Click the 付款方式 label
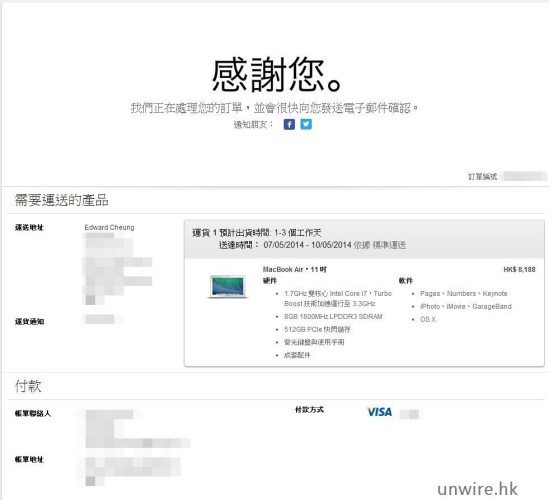The image size is (549, 500). tap(309, 410)
